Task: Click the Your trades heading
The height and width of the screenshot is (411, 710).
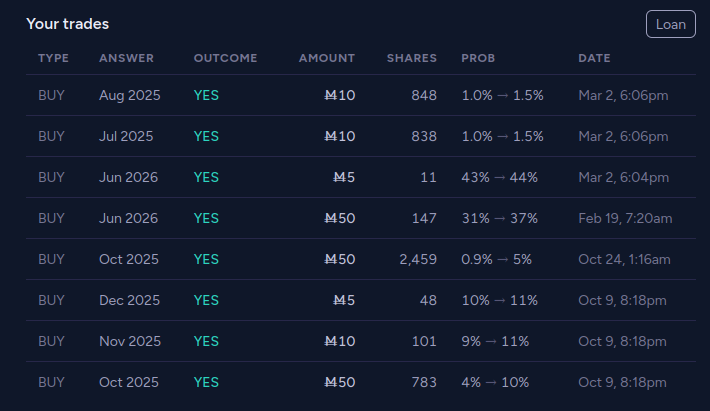Action: (67, 24)
